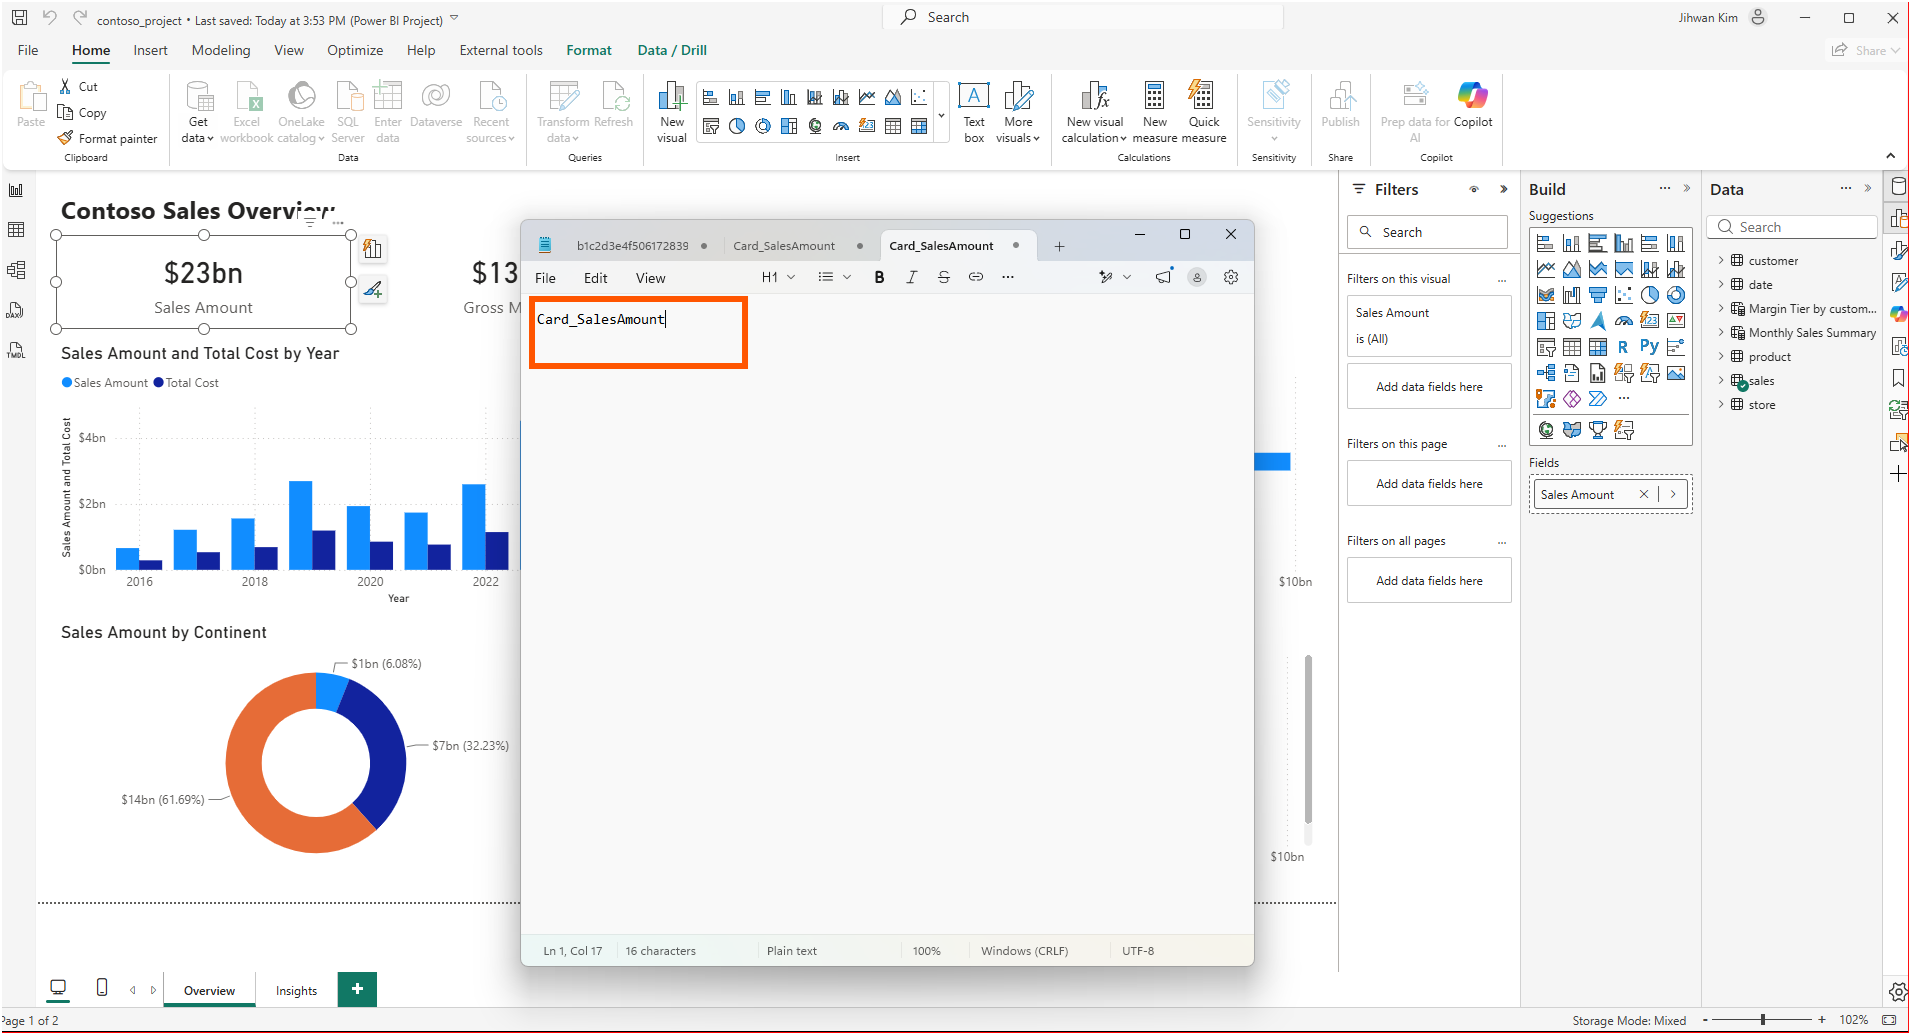Choose the R script visual icon
Image resolution: width=1911 pixels, height=1035 pixels.
(x=1624, y=347)
